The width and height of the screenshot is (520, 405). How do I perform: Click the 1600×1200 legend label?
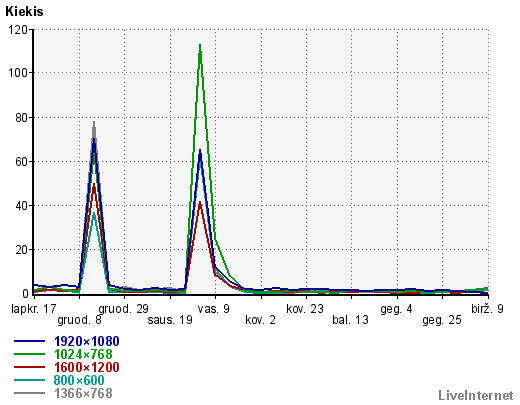coord(87,367)
